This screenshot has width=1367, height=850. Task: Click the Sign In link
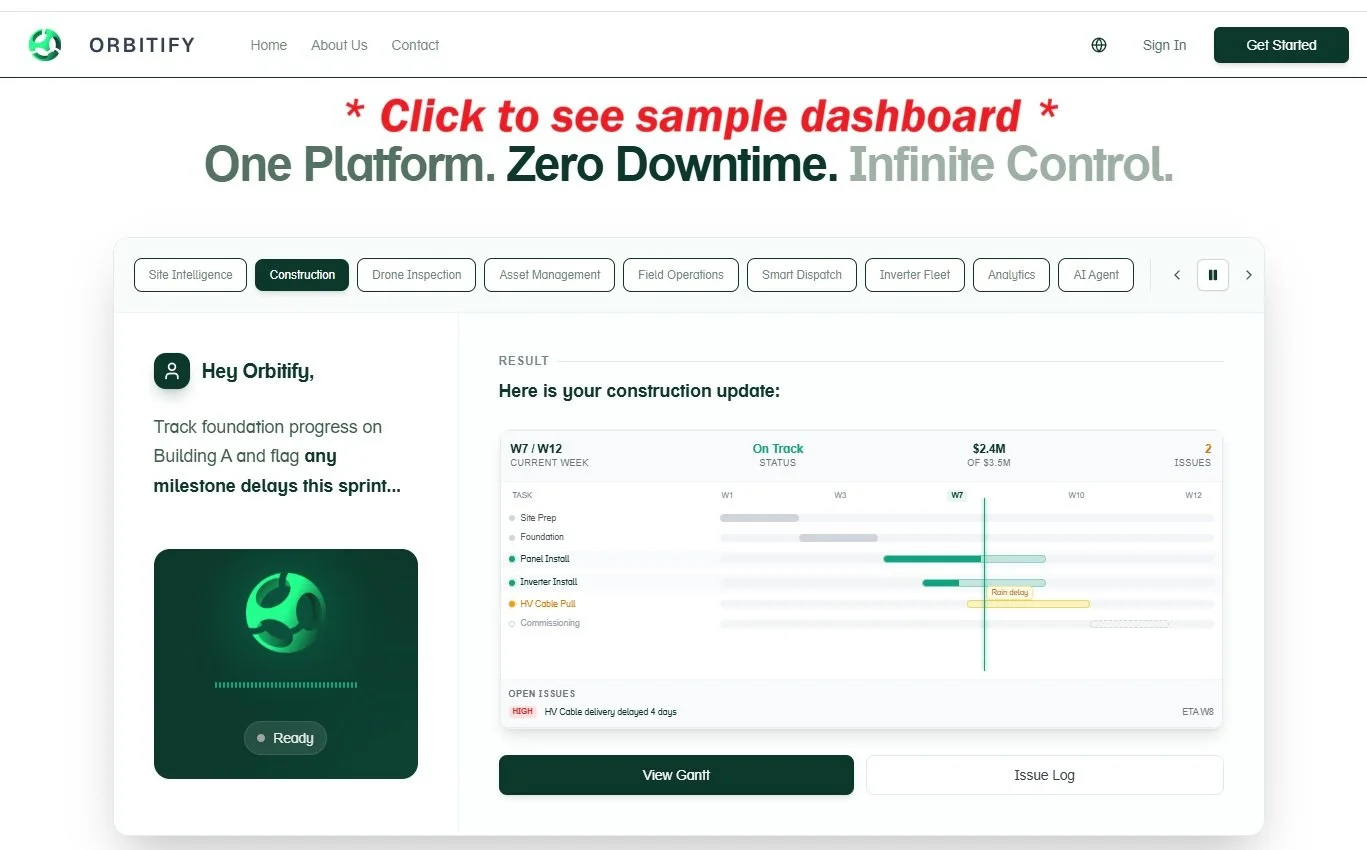[x=1165, y=45]
